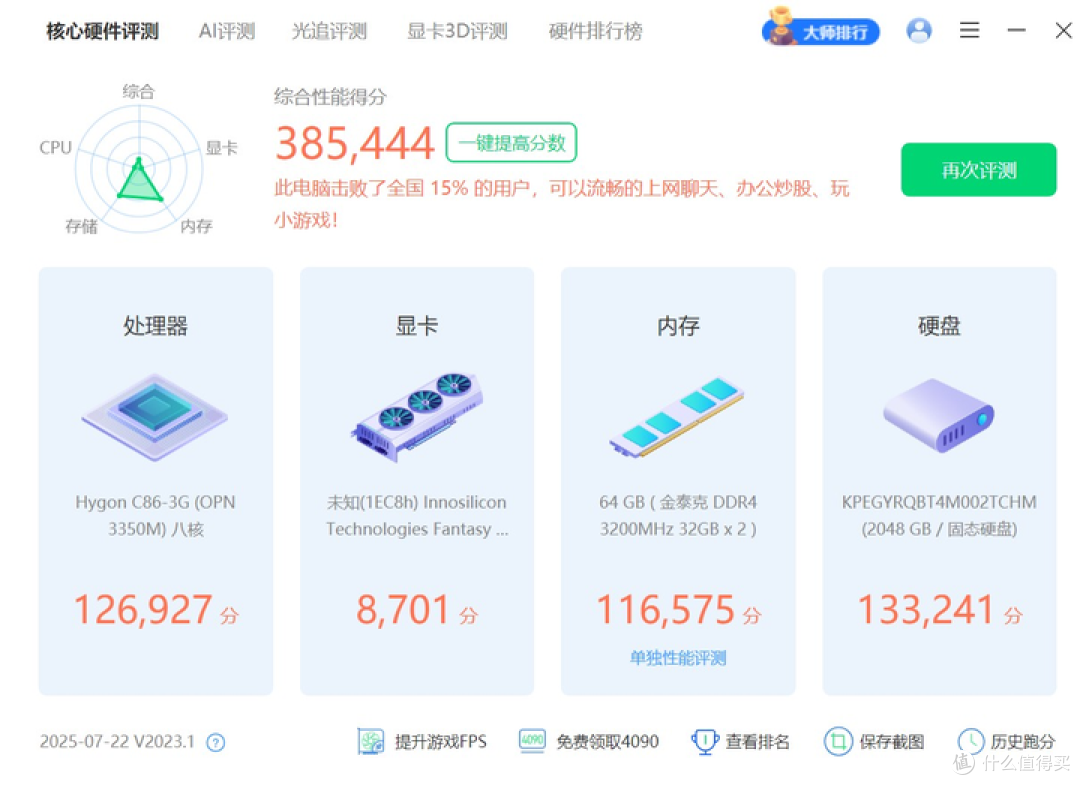Open the 单独性能评测 memory link

678,658
